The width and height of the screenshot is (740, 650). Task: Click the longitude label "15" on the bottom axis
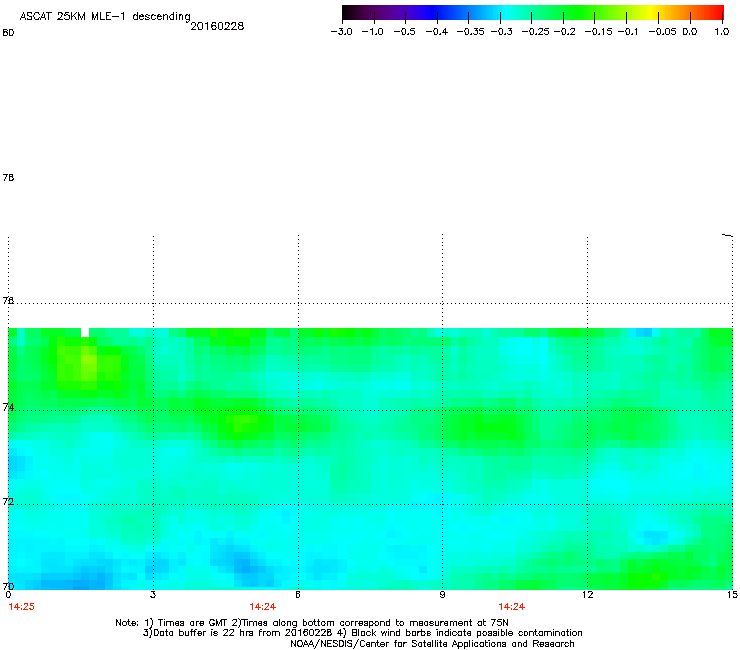732,595
